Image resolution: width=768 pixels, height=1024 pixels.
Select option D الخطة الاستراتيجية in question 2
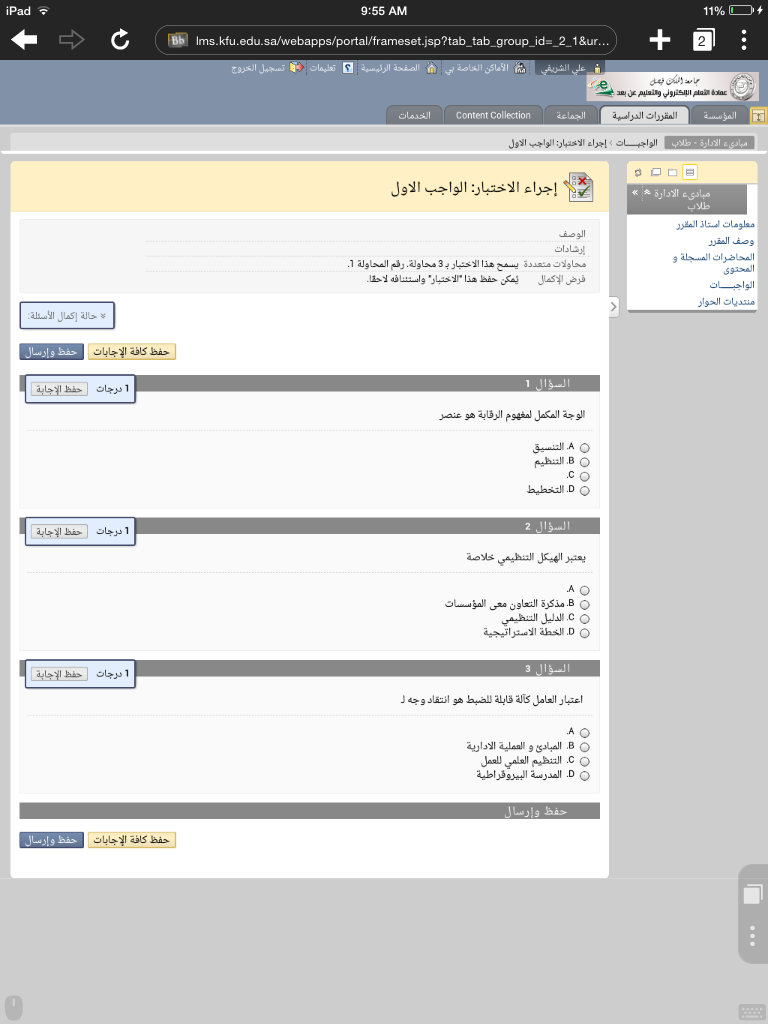click(x=584, y=633)
